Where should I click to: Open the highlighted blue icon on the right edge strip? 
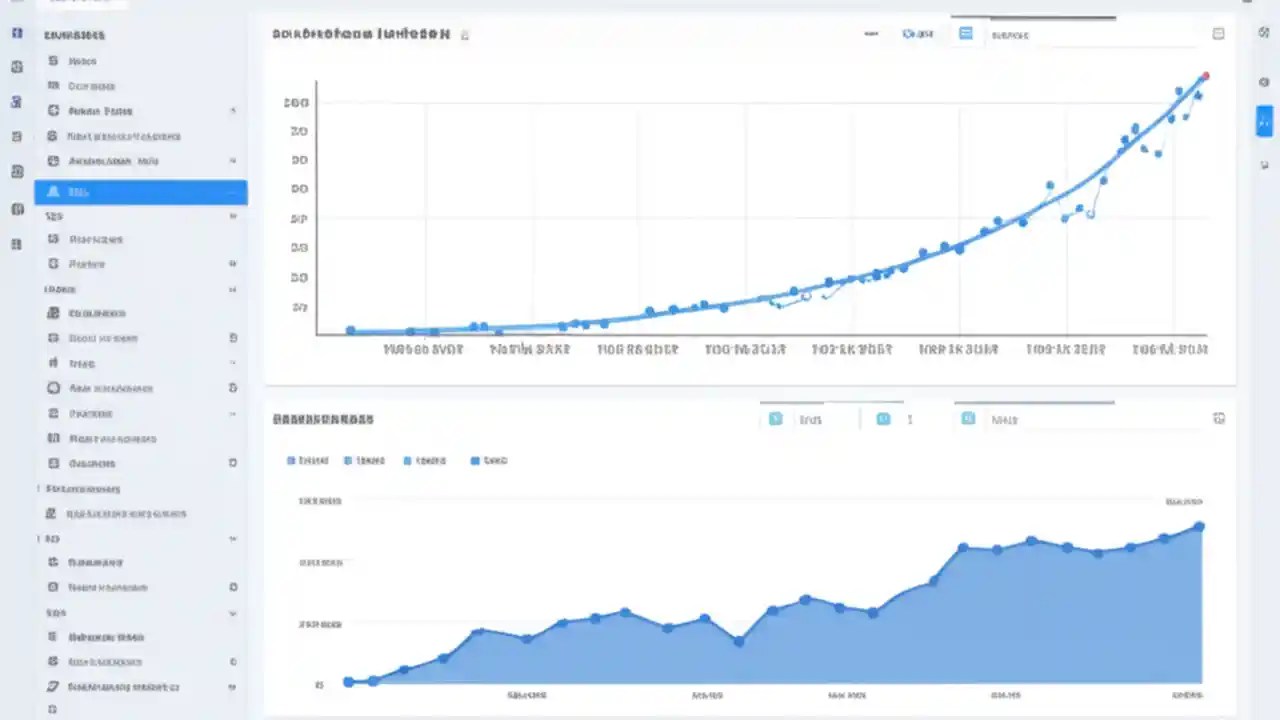pyautogui.click(x=1264, y=122)
